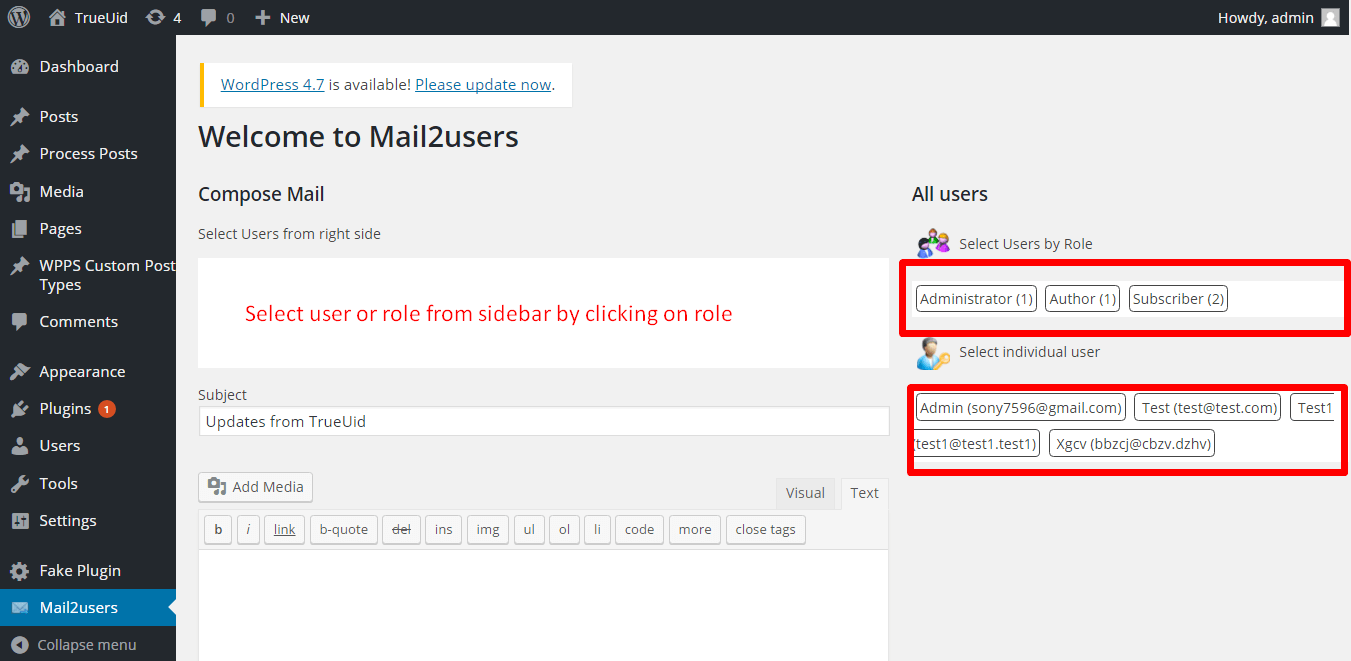Click the Comments sidebar bubble icon

(19, 322)
